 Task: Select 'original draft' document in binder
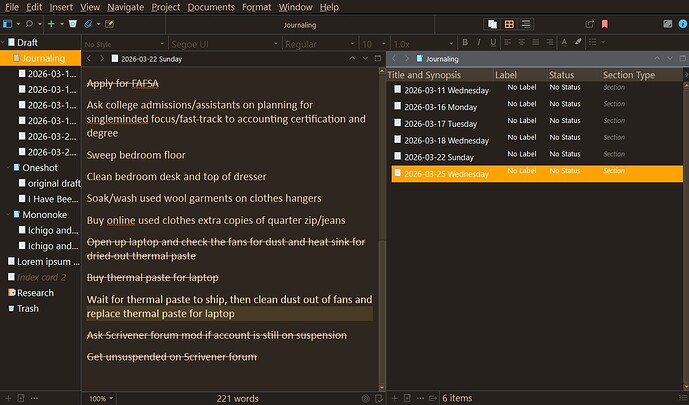[40, 183]
